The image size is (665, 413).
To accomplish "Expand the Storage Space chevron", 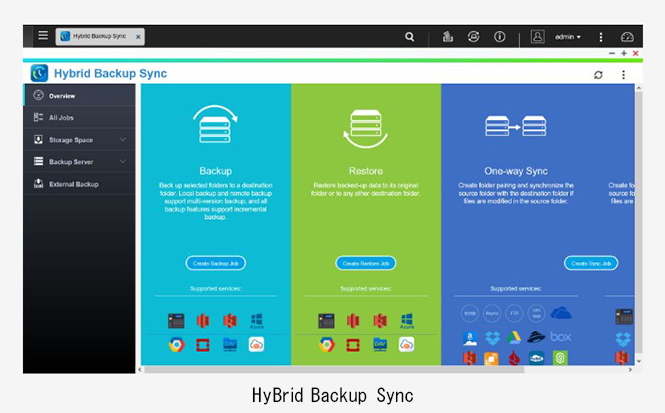I will point(123,139).
